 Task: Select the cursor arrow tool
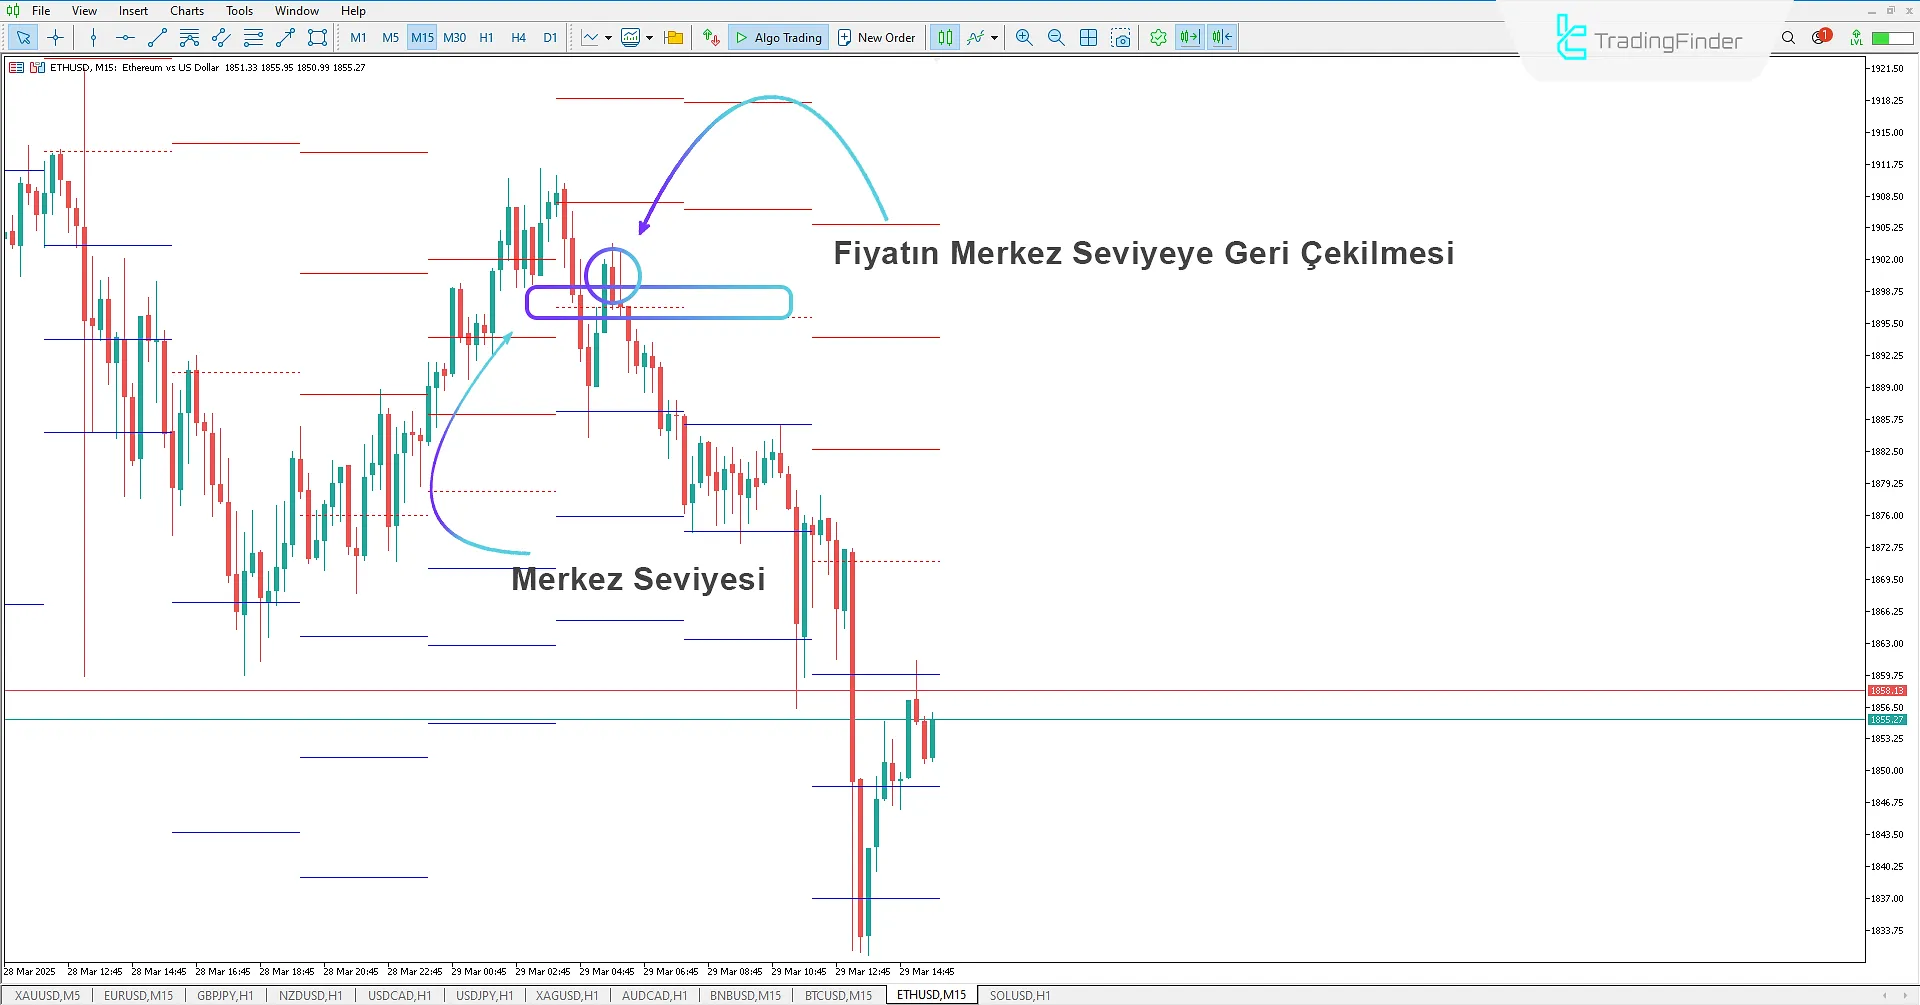(23, 38)
